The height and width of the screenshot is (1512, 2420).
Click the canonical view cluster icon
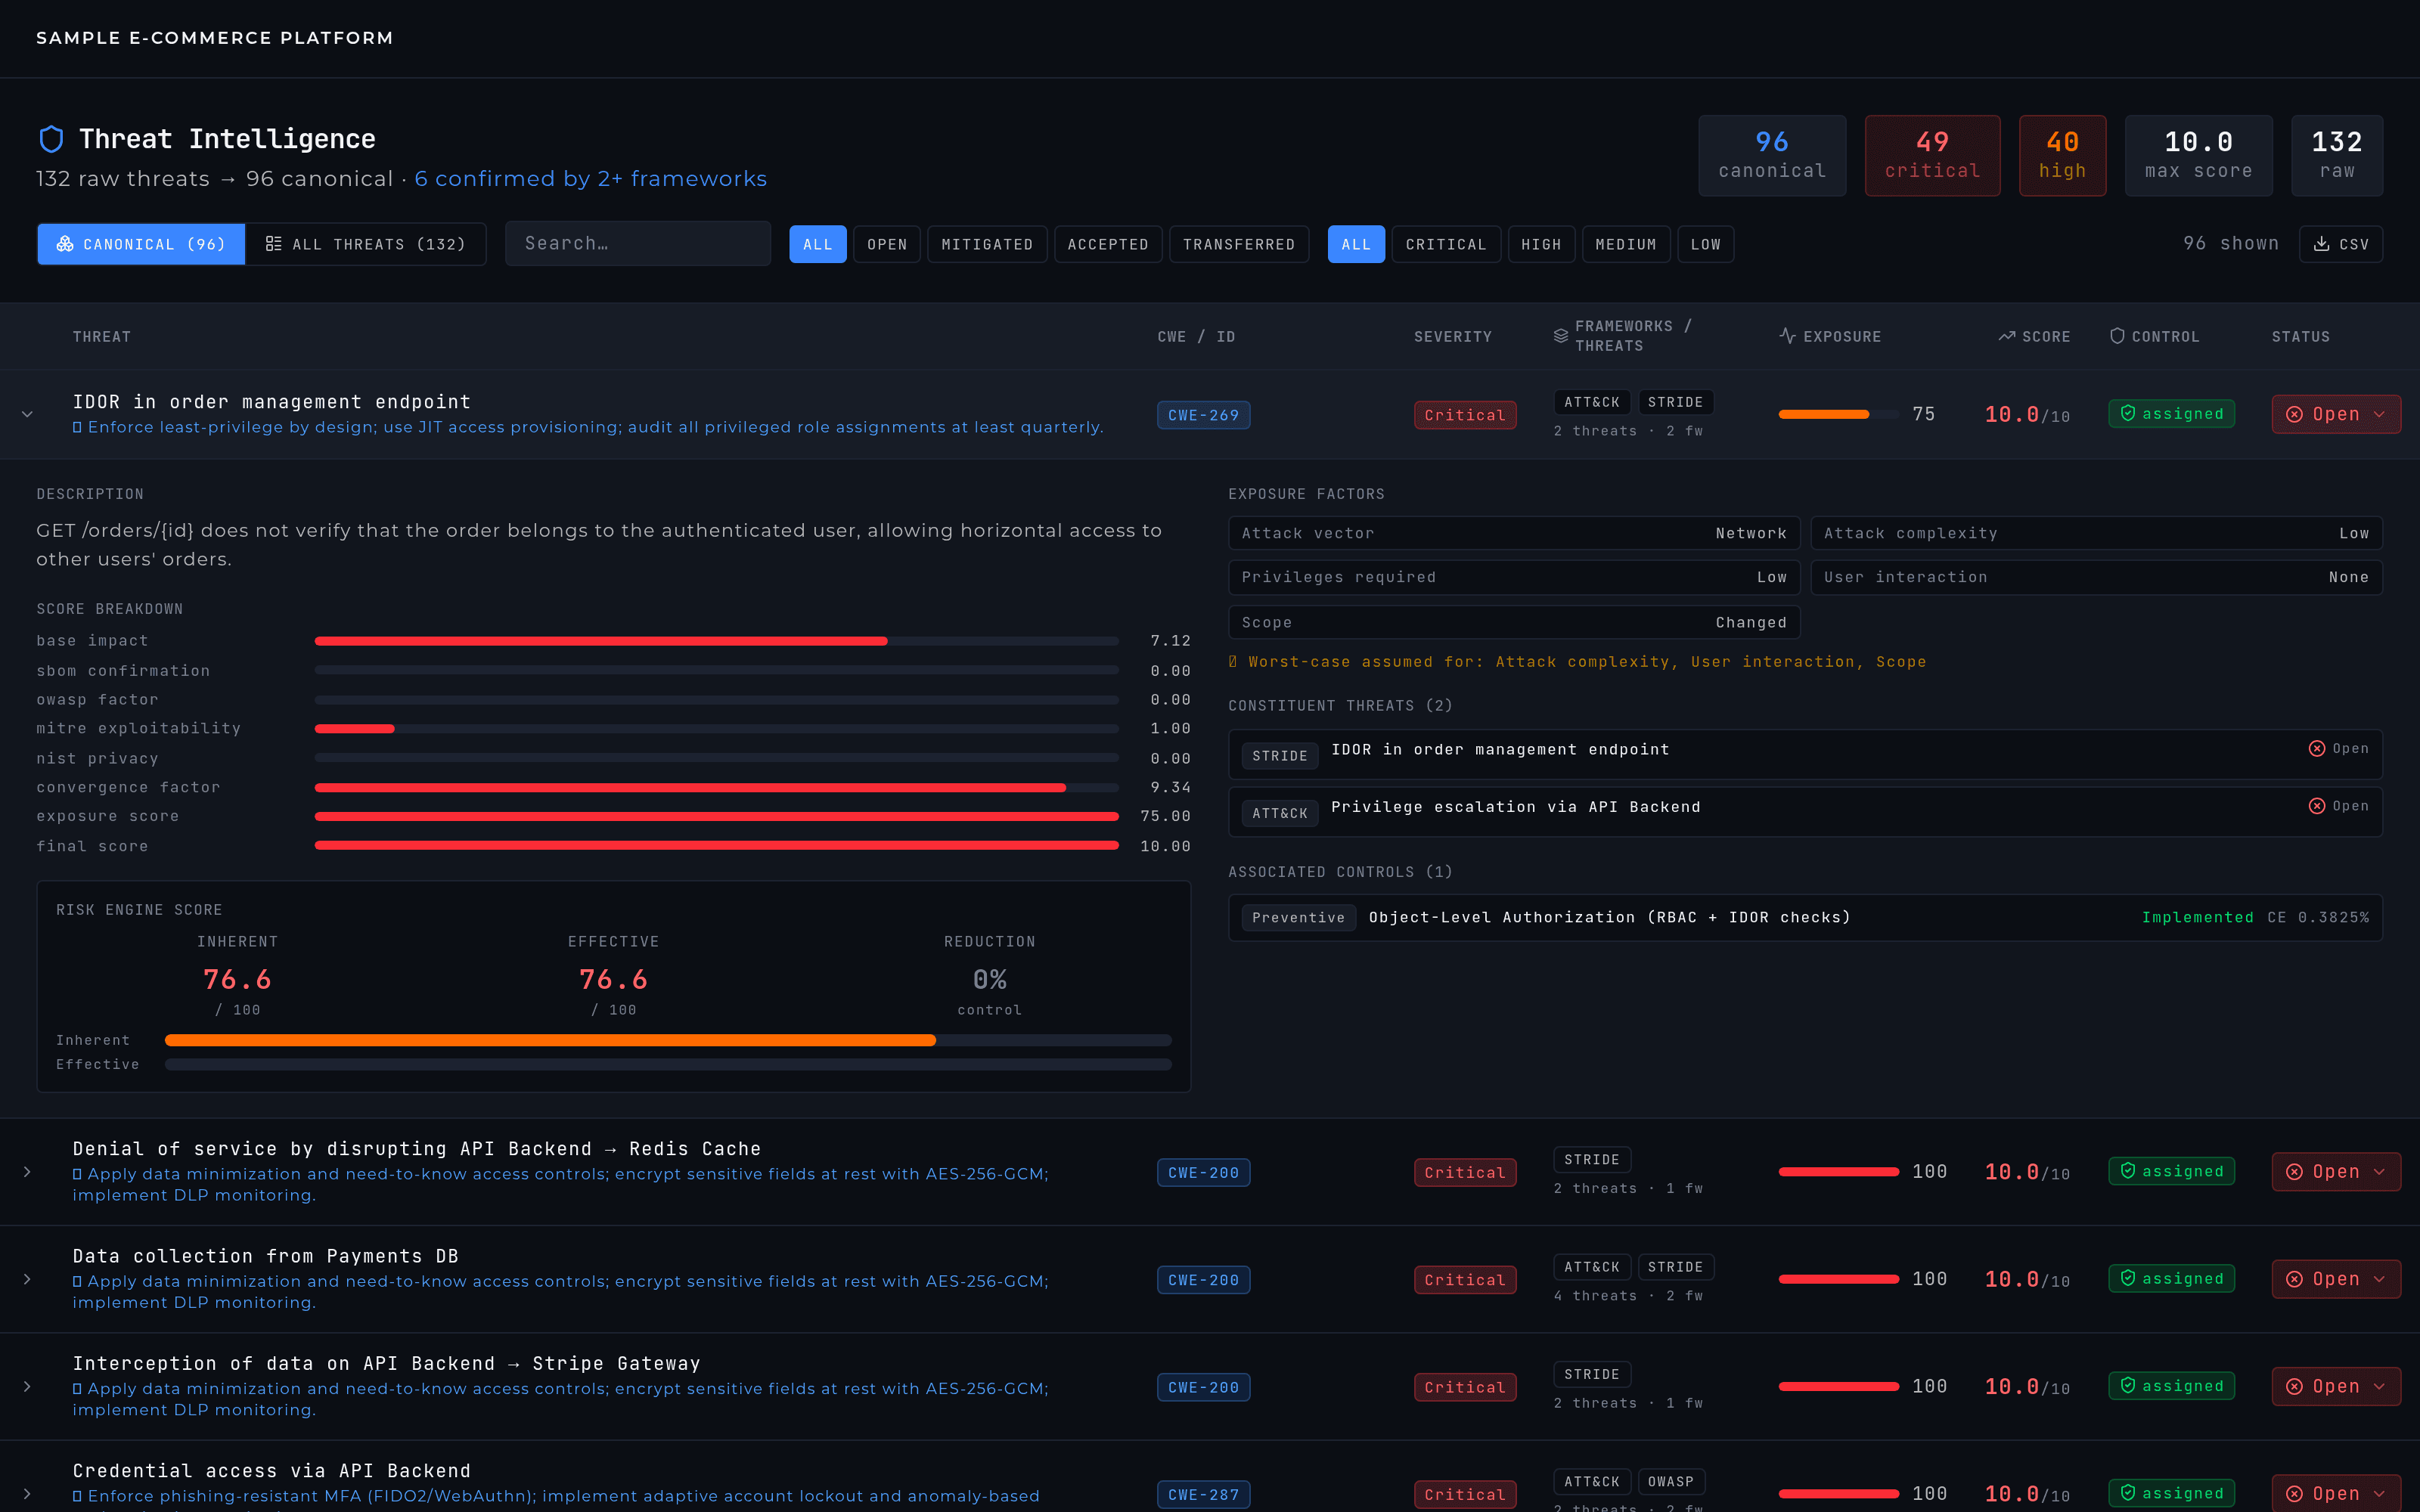coord(65,244)
